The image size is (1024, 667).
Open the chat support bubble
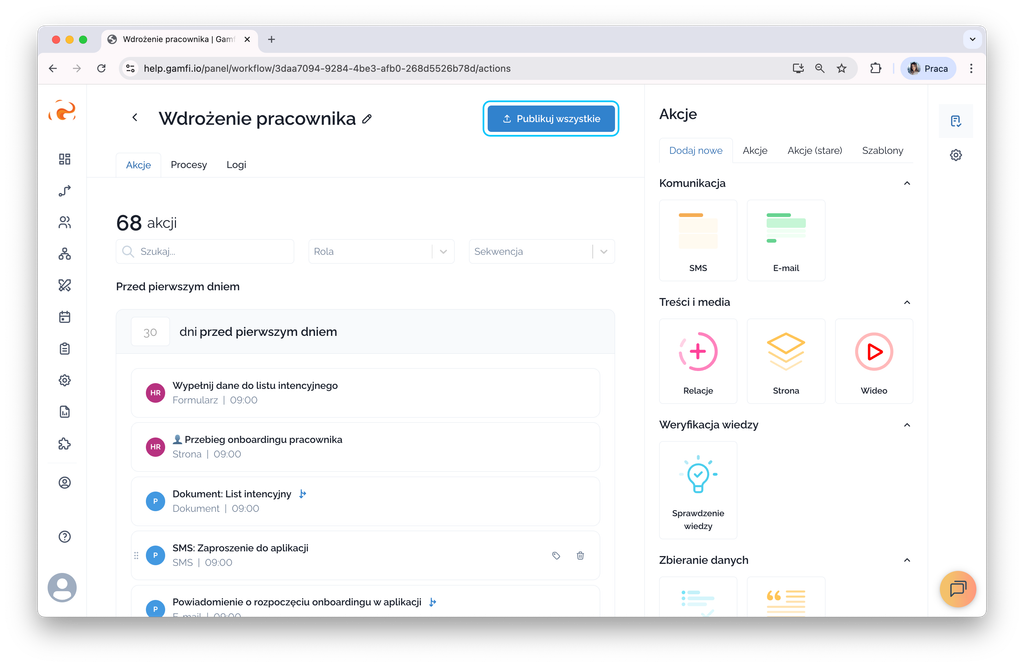(957, 588)
